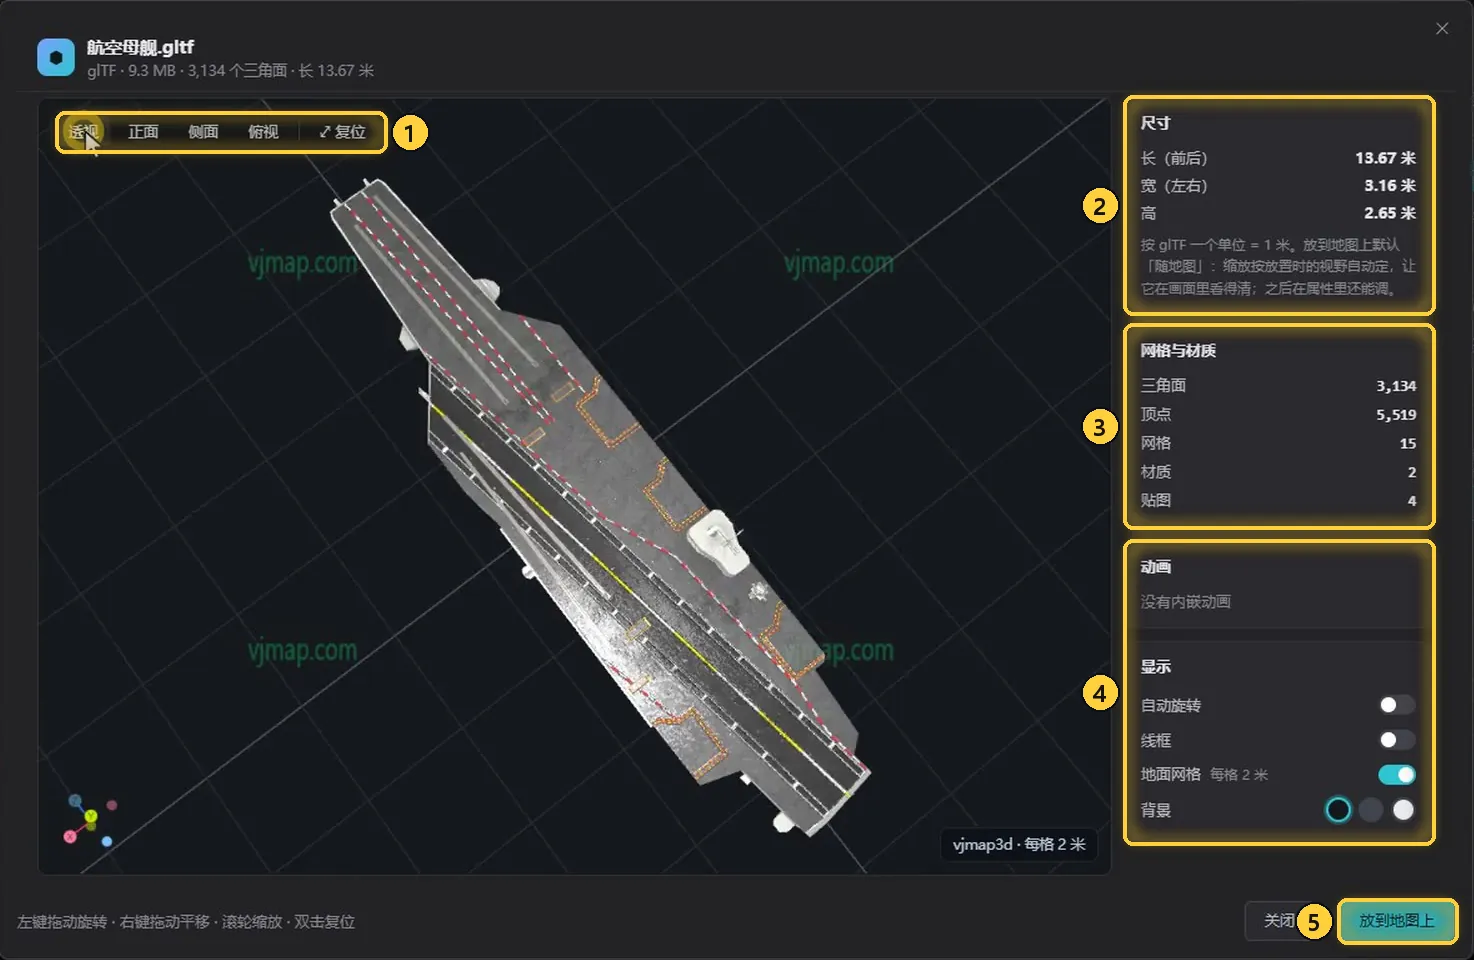Click the 网格与材质 section heading
This screenshot has height=960, width=1474.
click(1178, 351)
